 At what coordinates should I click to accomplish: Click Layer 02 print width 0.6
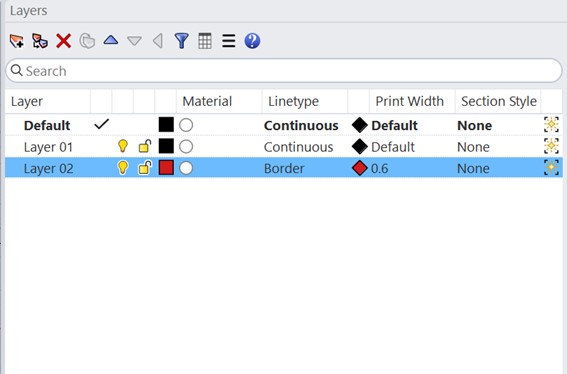(x=380, y=169)
